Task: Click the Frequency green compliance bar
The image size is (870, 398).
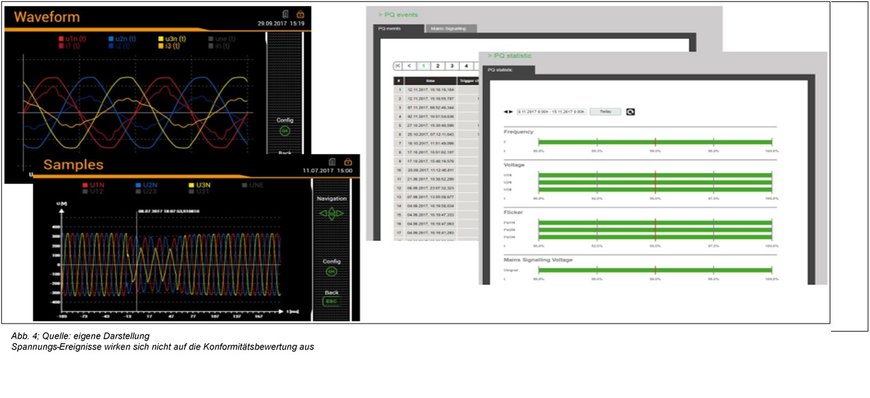Action: click(655, 143)
